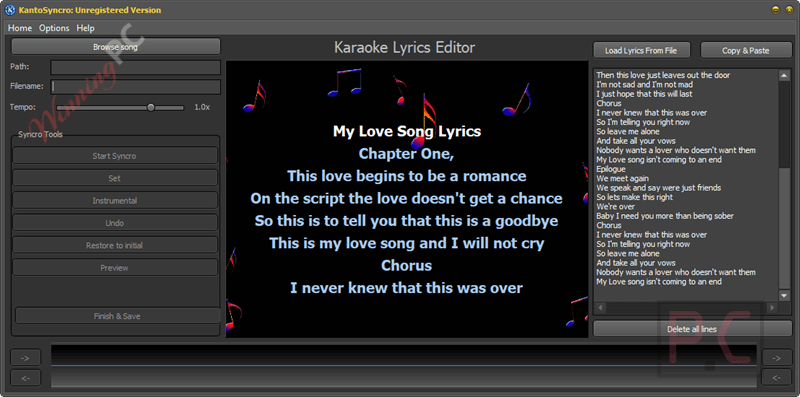The width and height of the screenshot is (800, 397).
Task: Click the Restore to initial button
Action: (115, 245)
